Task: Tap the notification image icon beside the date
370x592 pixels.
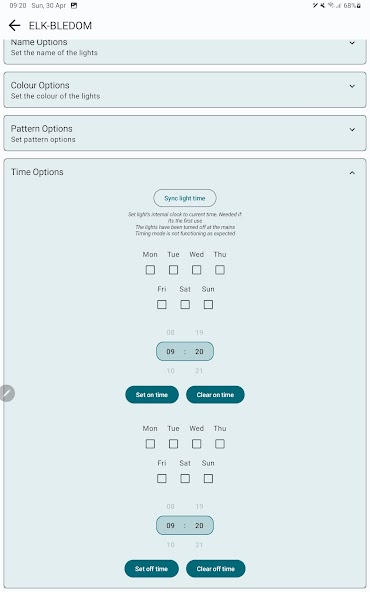Action: (x=74, y=6)
